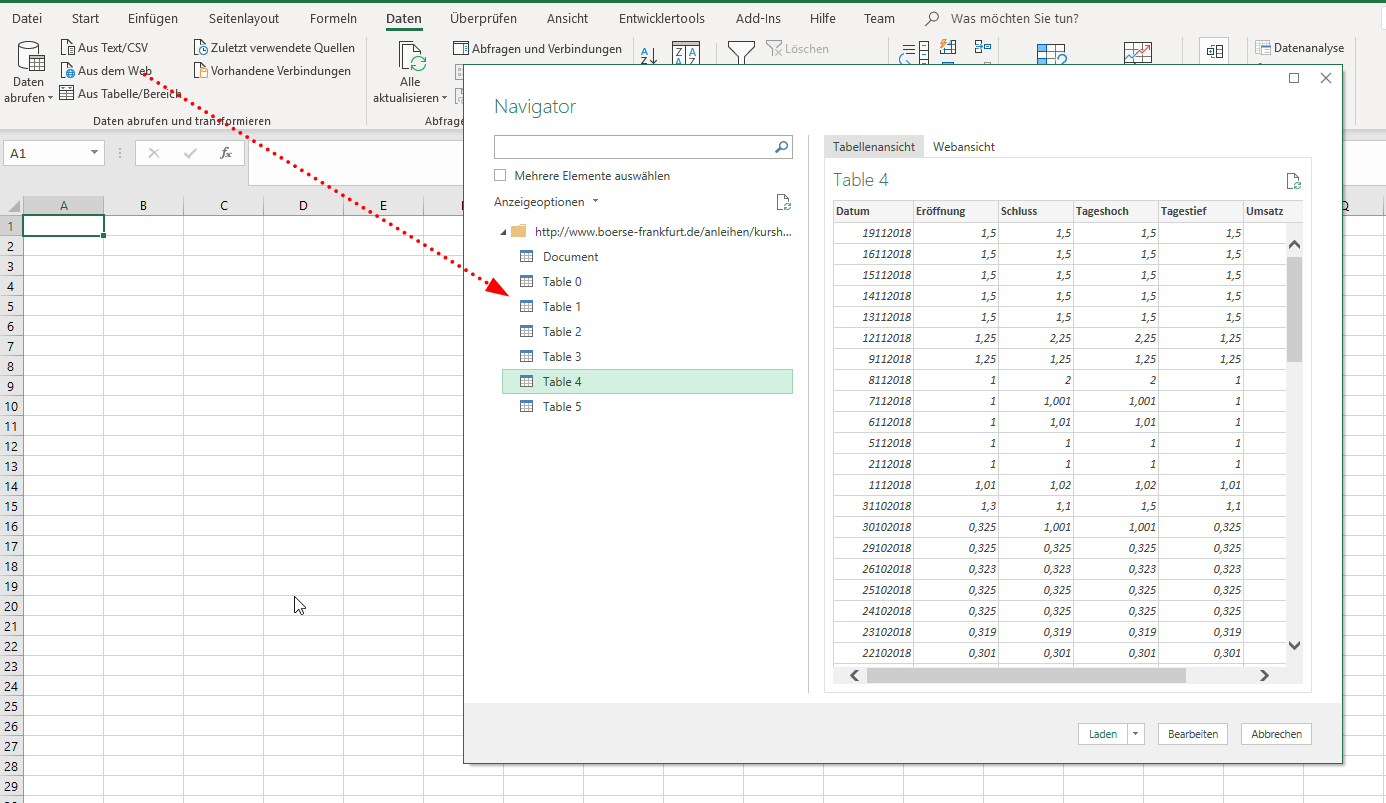This screenshot has width=1386, height=803.
Task: Select Table 2 in the tree
Action: pyautogui.click(x=562, y=332)
